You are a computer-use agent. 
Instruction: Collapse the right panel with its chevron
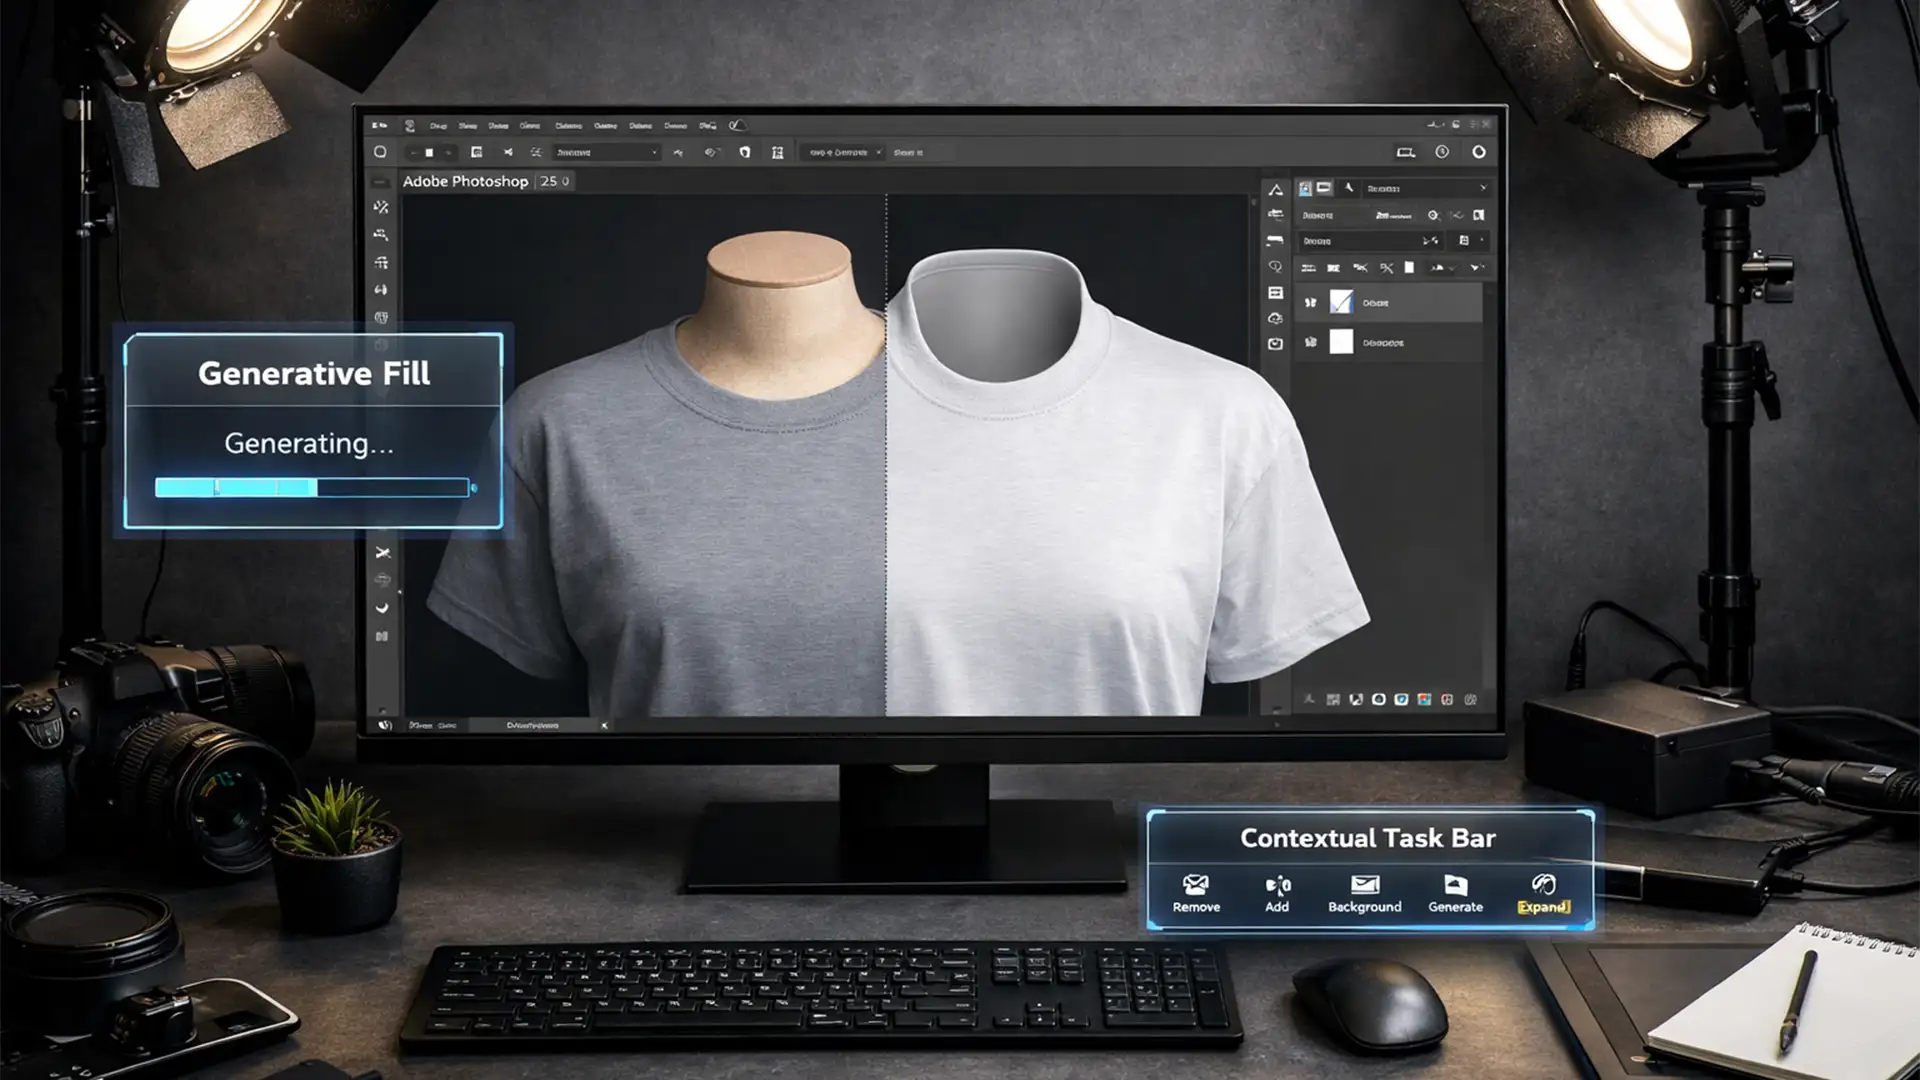pyautogui.click(x=1484, y=188)
